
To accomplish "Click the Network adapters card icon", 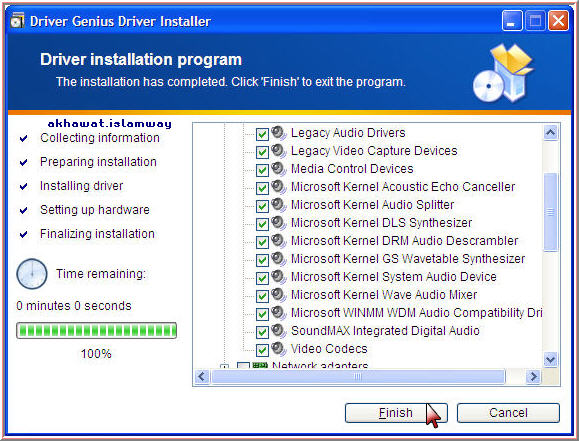I will pos(260,366).
